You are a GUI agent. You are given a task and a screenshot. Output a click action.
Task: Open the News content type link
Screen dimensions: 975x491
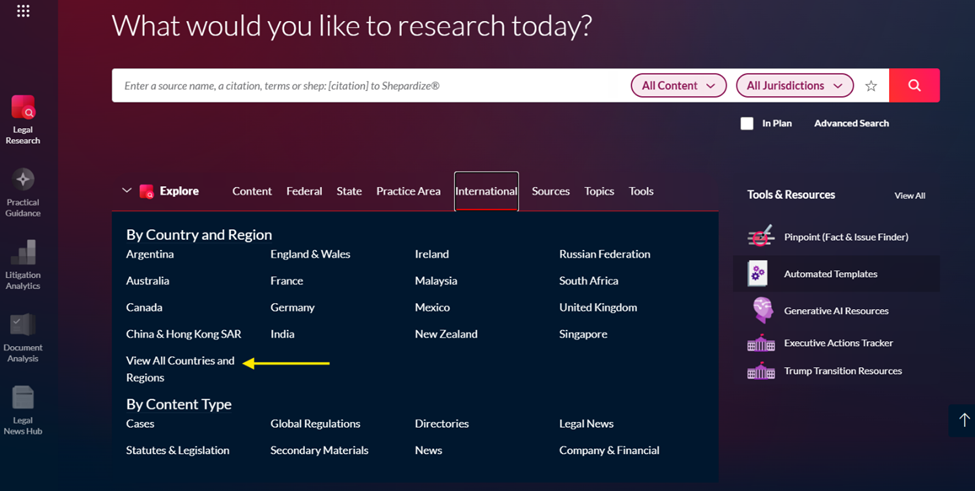[428, 451]
